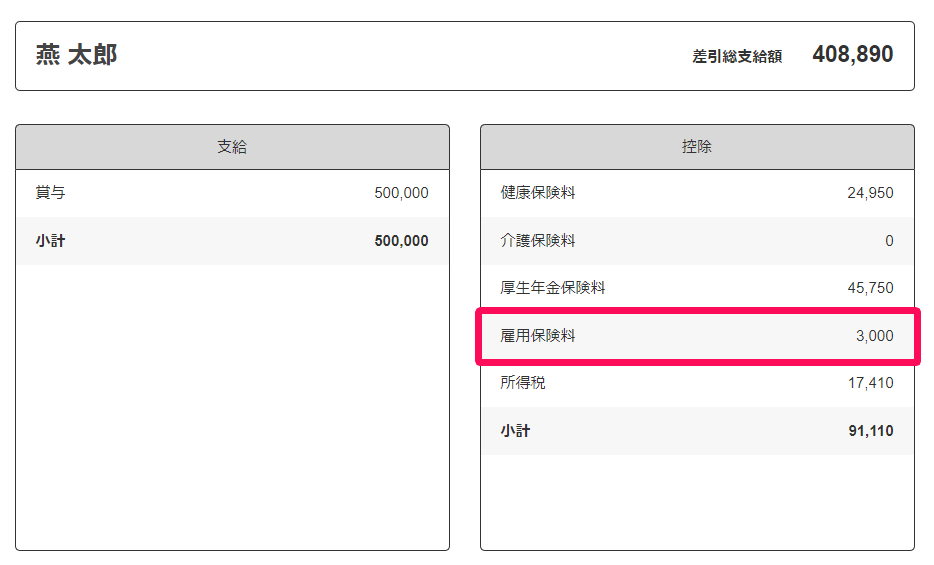Viewport: 934px width, 565px height.
Task: Select the 介護保険料 row label
Action: pyautogui.click(x=538, y=241)
